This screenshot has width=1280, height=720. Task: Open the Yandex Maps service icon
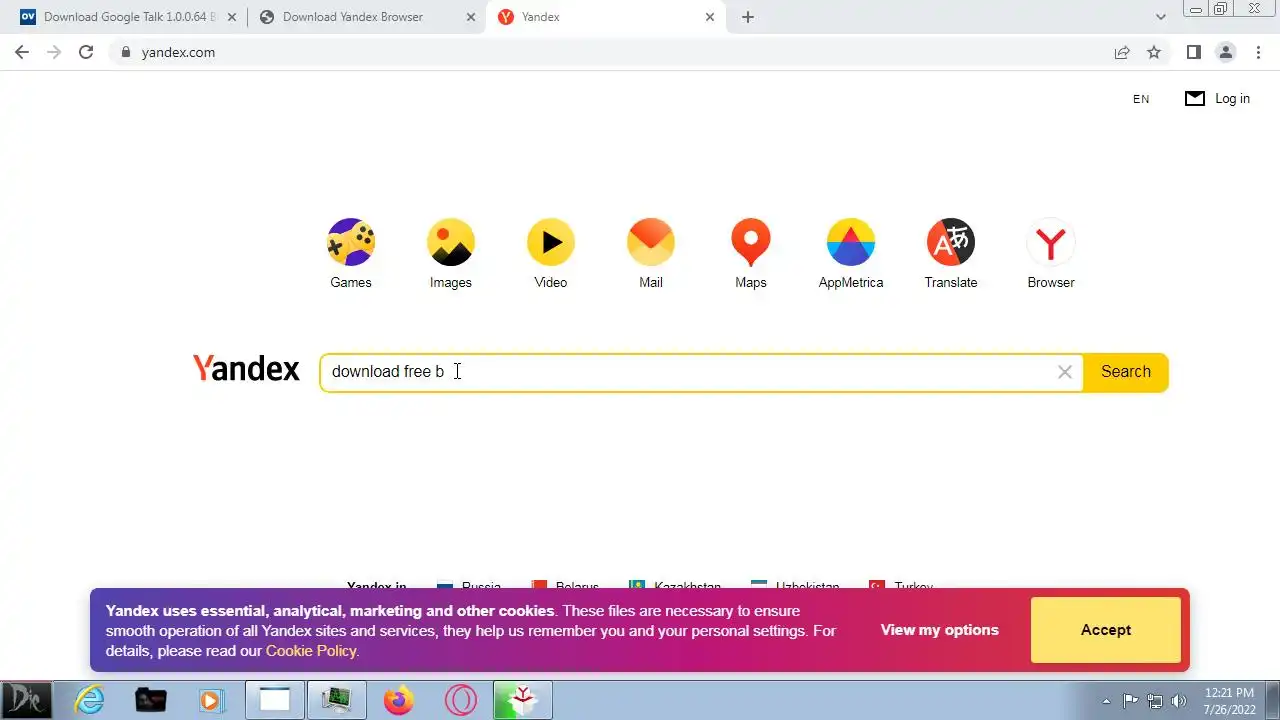pos(751,242)
